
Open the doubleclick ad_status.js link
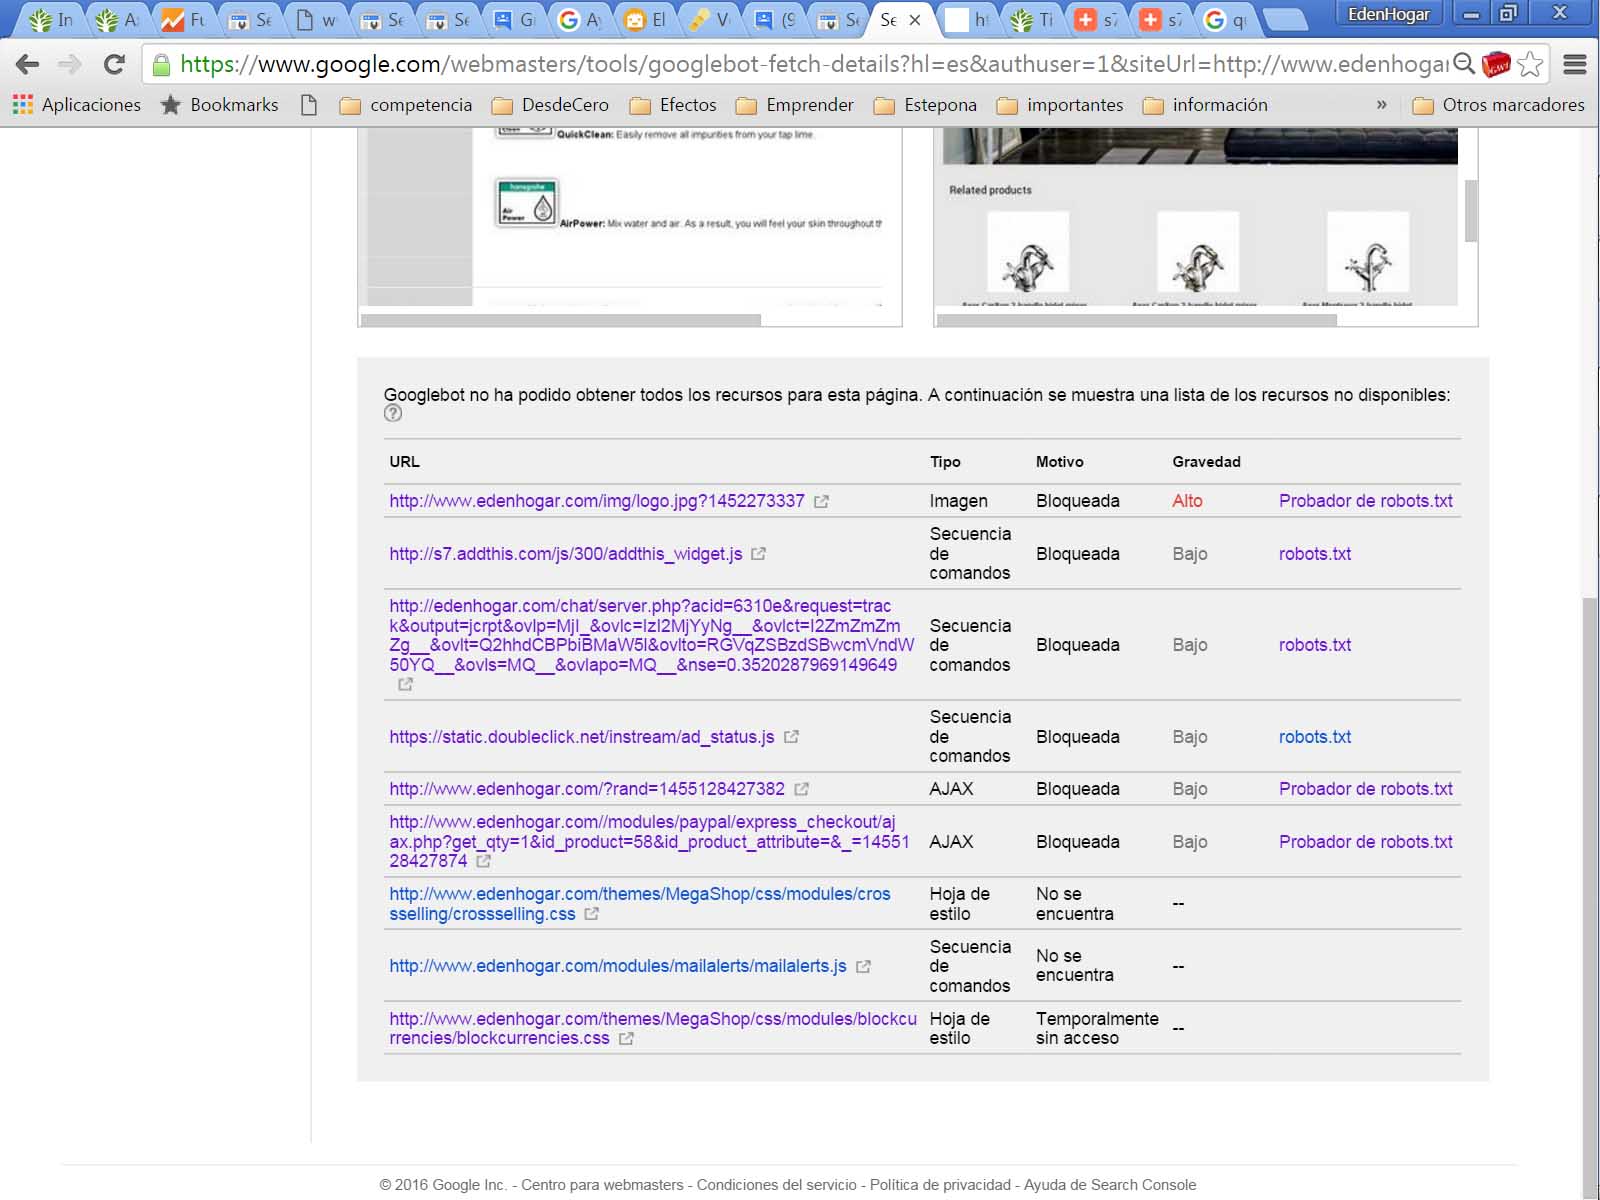pos(582,737)
